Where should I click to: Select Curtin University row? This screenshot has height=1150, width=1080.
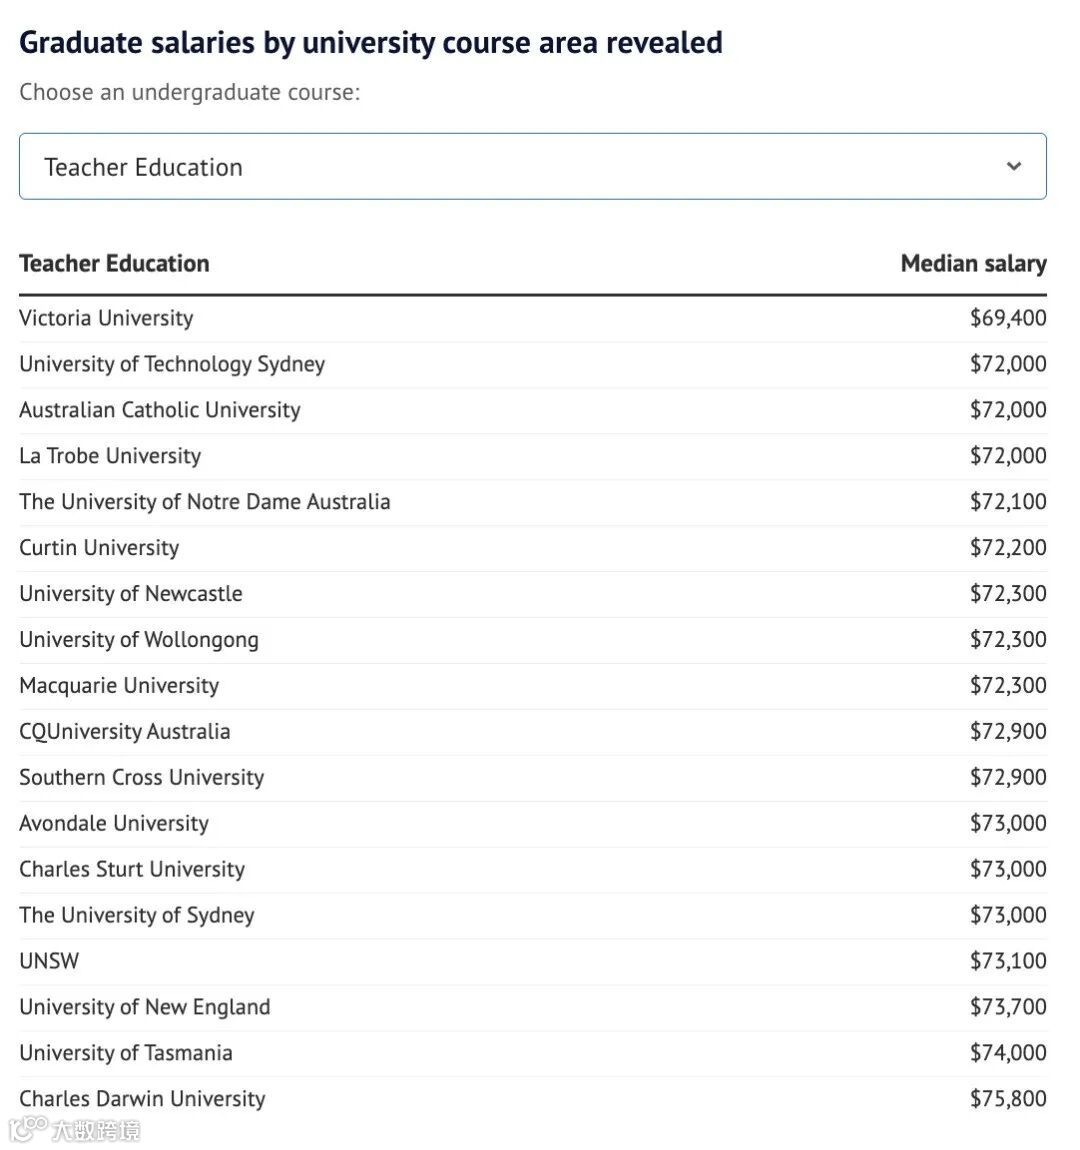click(99, 548)
